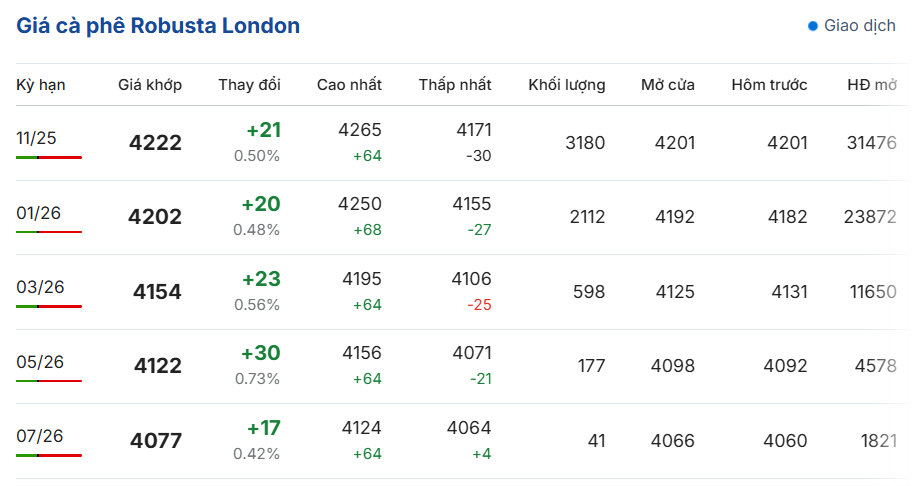Click the 4222 matched price
918x486 pixels.
pos(155,143)
